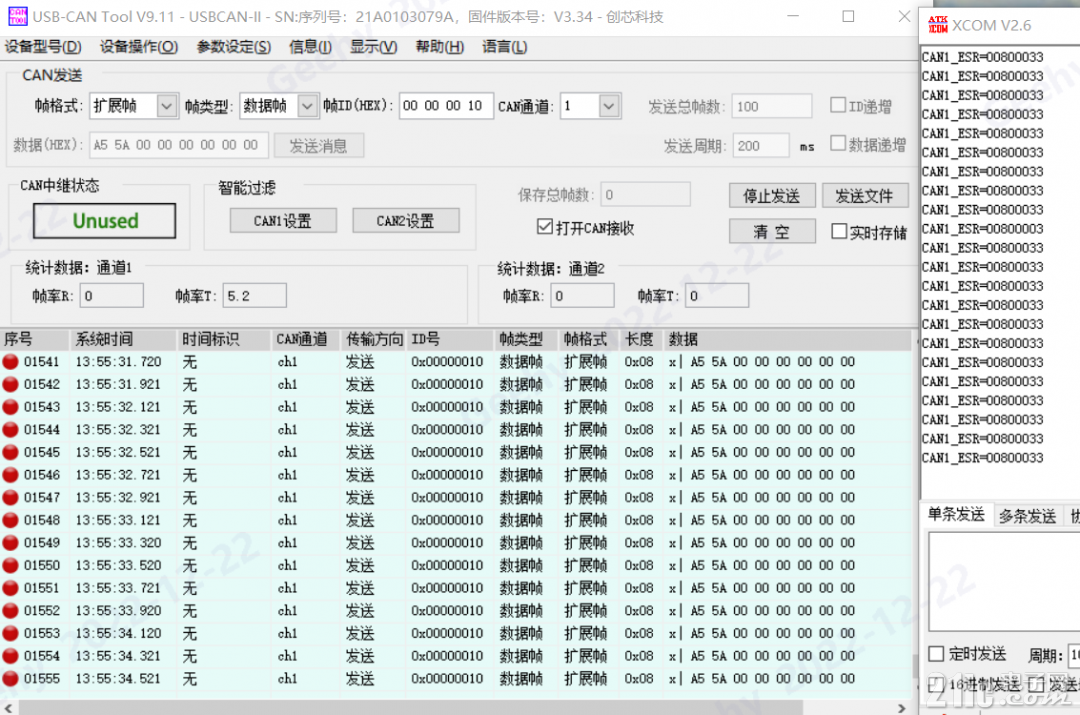Click red status dot of row 01553
1080x715 pixels.
(x=10, y=633)
